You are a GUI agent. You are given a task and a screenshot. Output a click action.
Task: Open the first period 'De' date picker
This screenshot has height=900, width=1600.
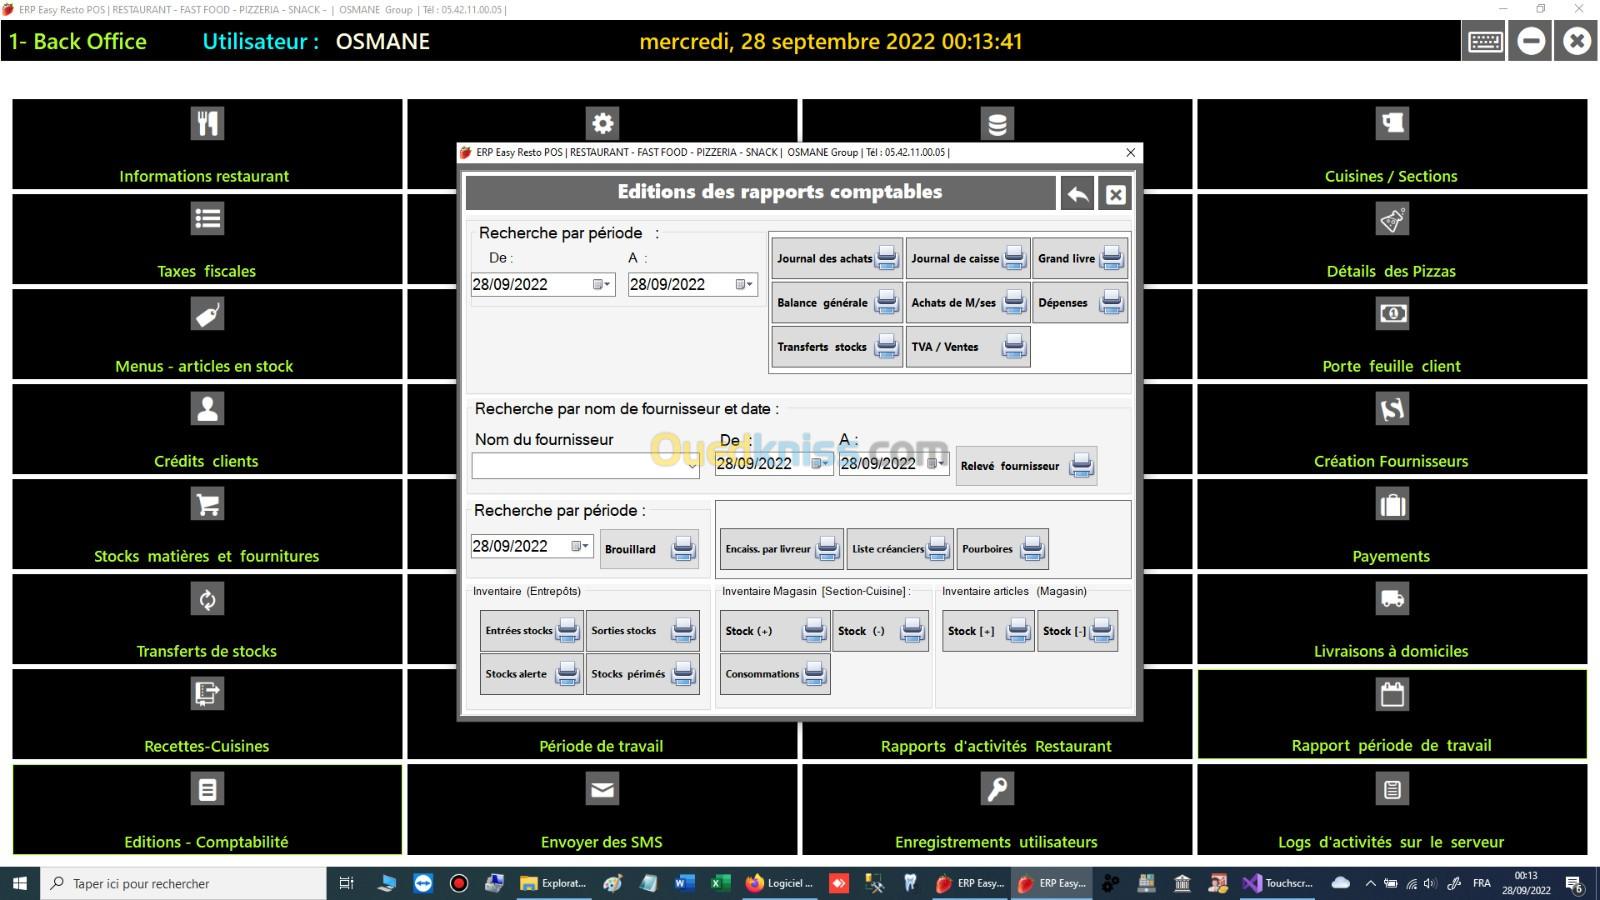[x=601, y=285]
